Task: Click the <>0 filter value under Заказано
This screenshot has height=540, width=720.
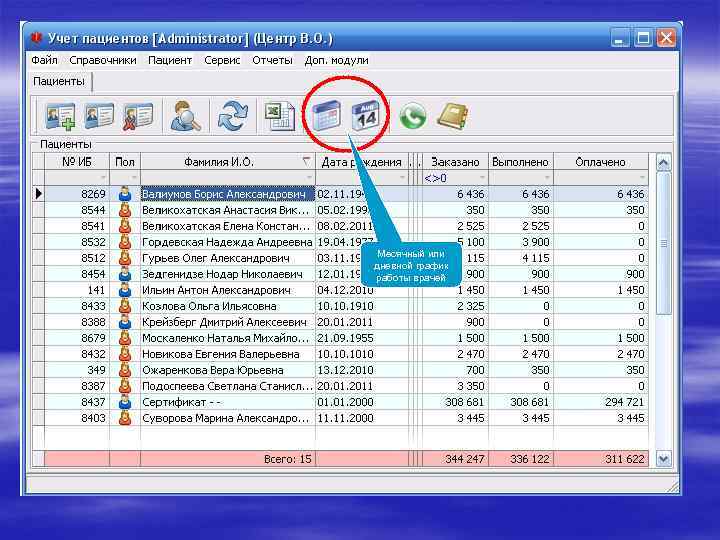Action: pos(435,178)
